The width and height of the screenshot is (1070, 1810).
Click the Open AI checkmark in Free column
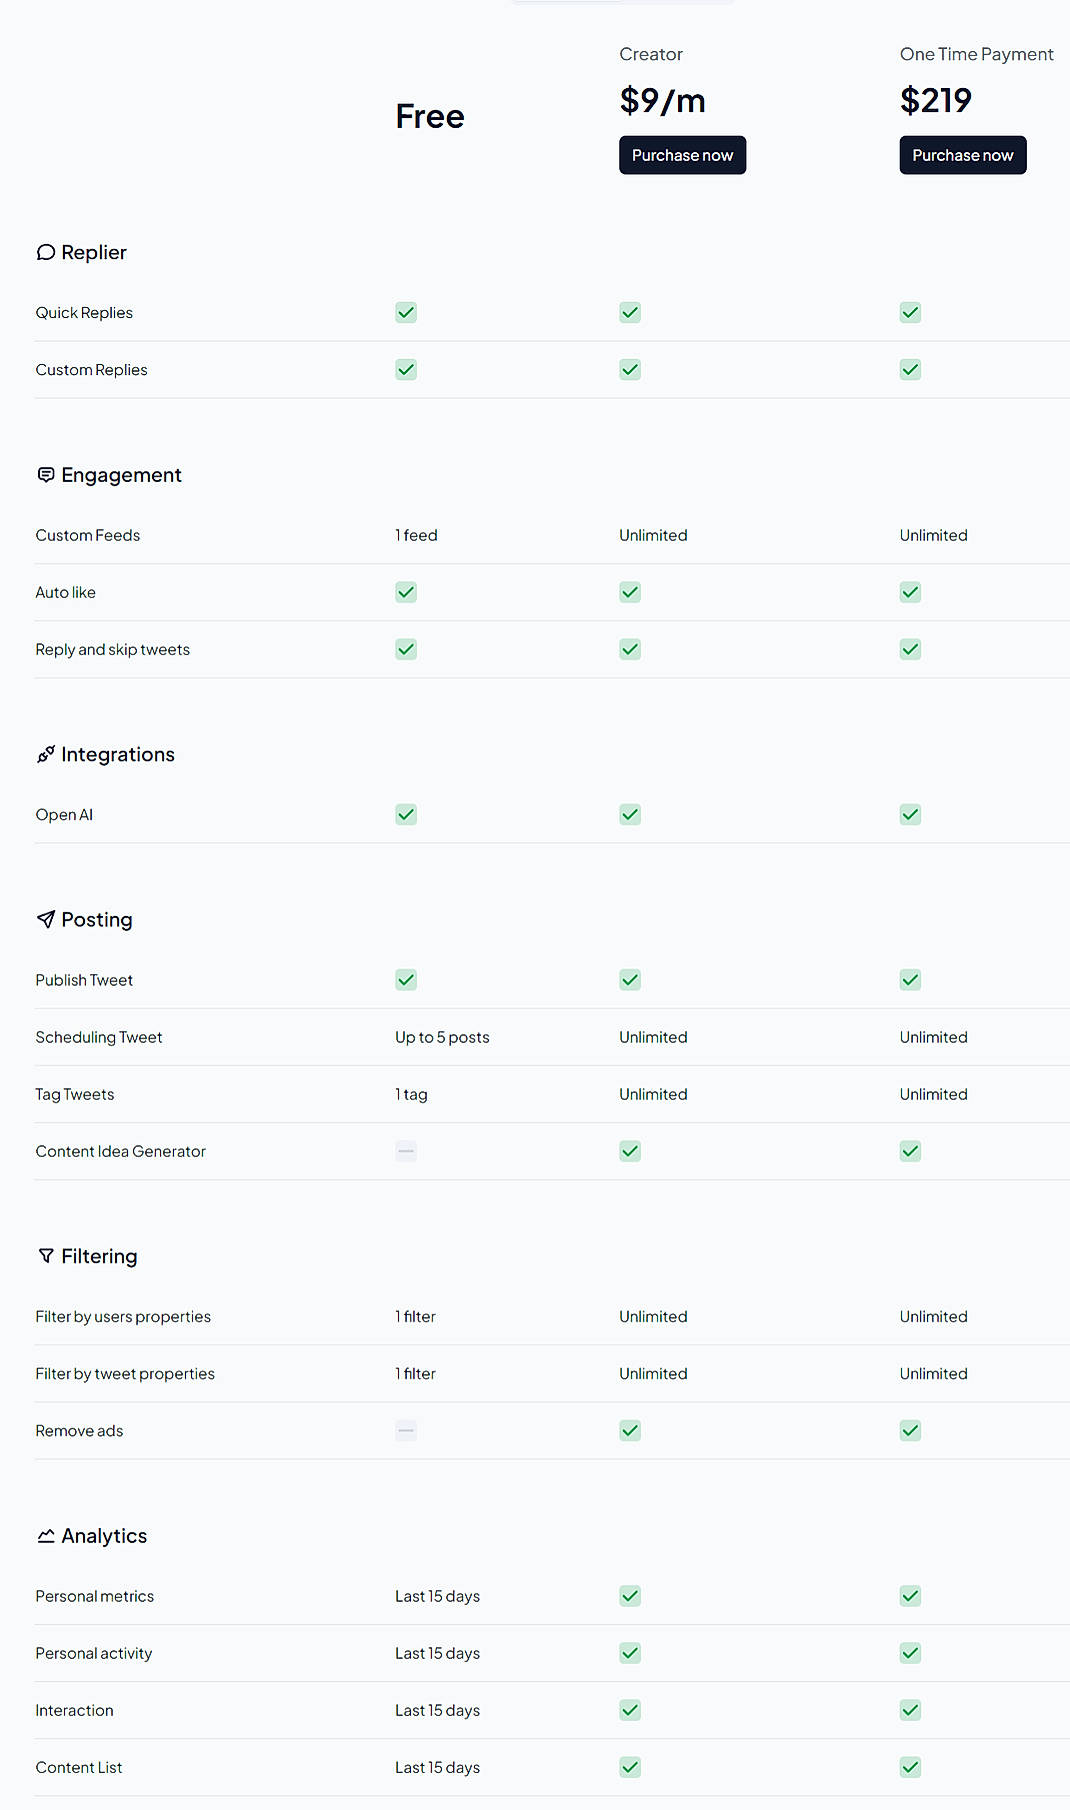pyautogui.click(x=406, y=814)
